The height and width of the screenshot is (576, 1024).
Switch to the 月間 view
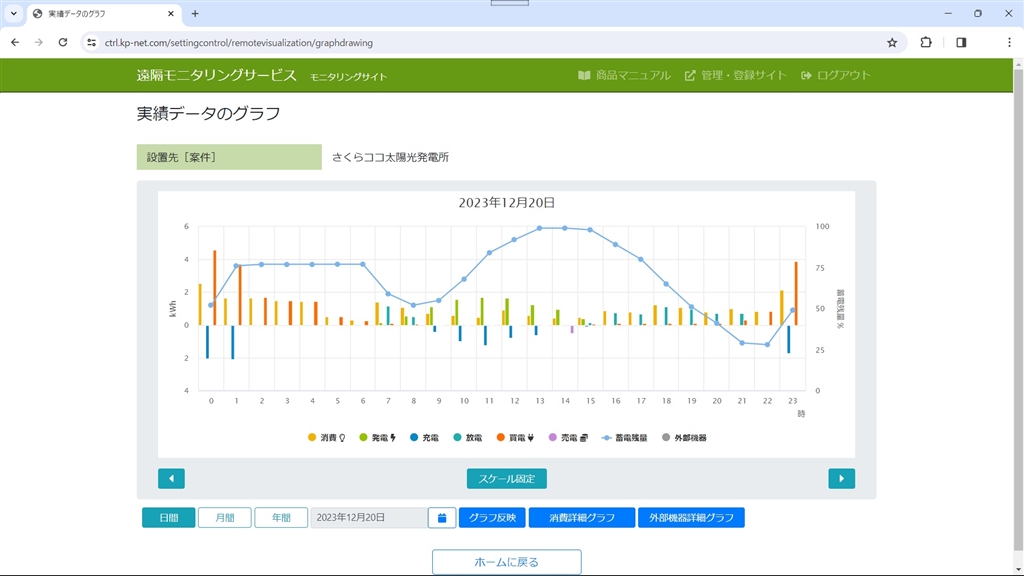225,517
